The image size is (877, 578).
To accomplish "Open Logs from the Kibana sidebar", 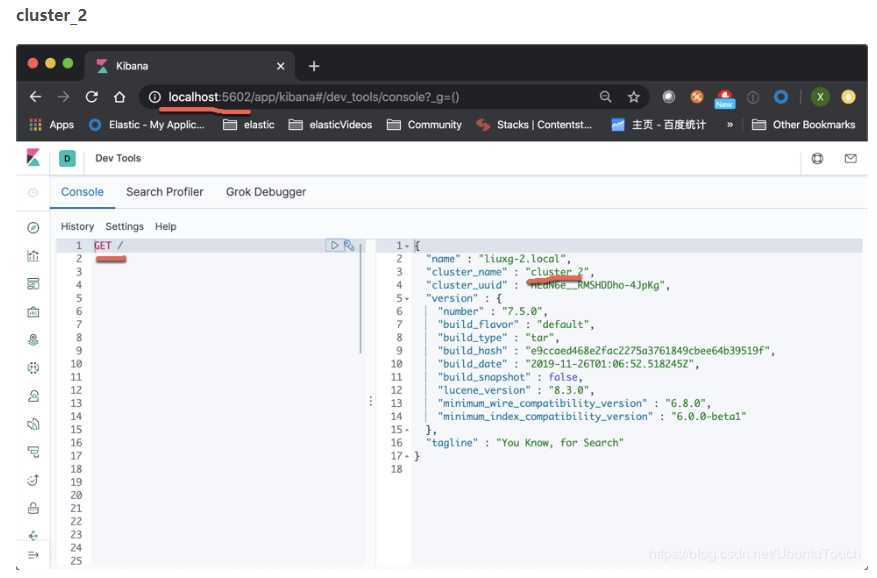I will point(33,424).
